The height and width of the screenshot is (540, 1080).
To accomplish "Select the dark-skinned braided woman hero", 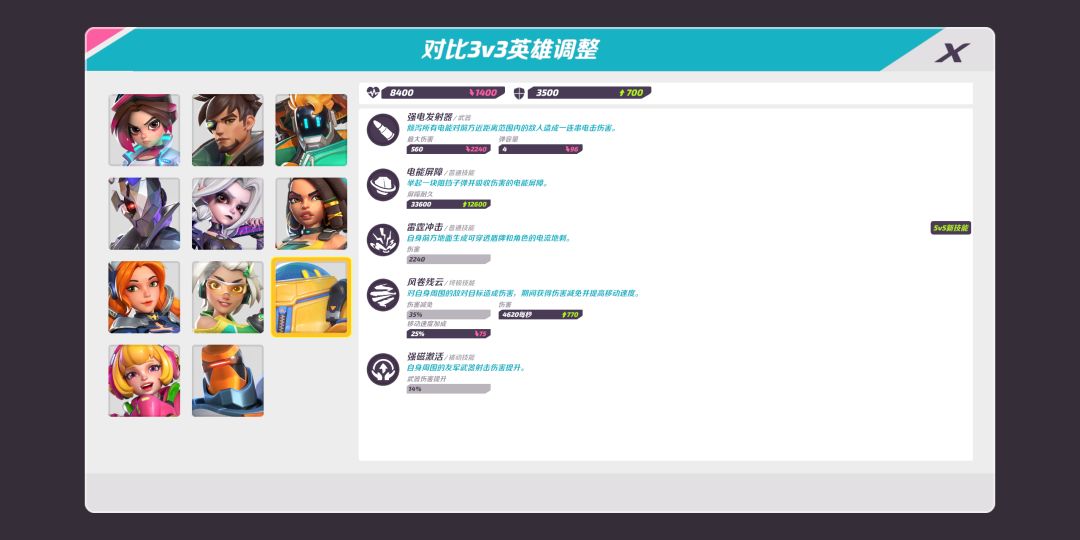I will click(311, 214).
